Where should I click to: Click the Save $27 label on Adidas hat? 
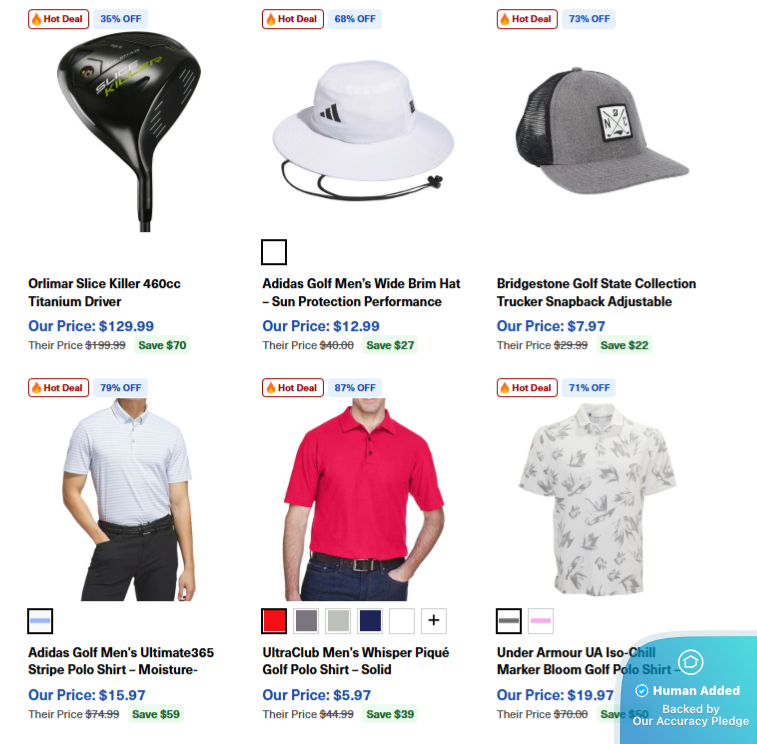[390, 345]
